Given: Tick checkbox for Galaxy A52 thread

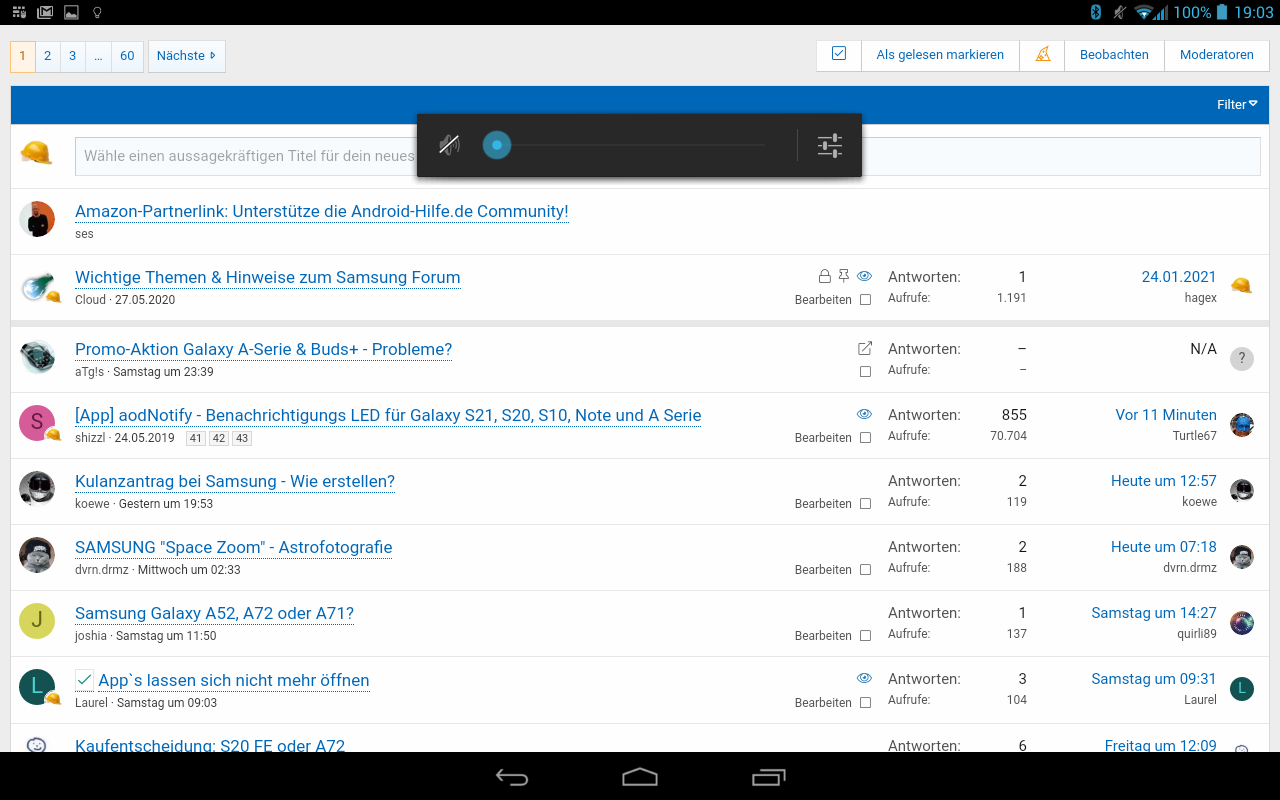Looking at the screenshot, I should 865,636.
